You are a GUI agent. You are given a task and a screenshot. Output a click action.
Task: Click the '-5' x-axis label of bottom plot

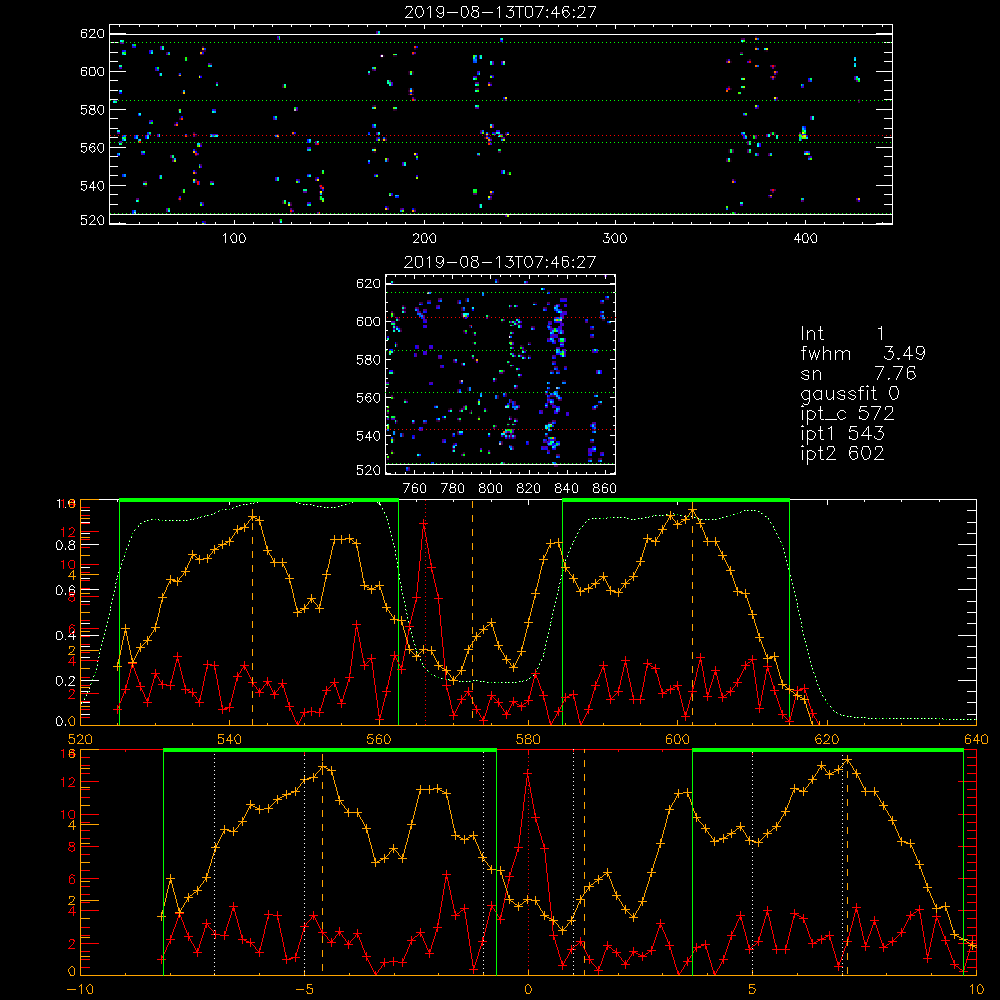[304, 989]
